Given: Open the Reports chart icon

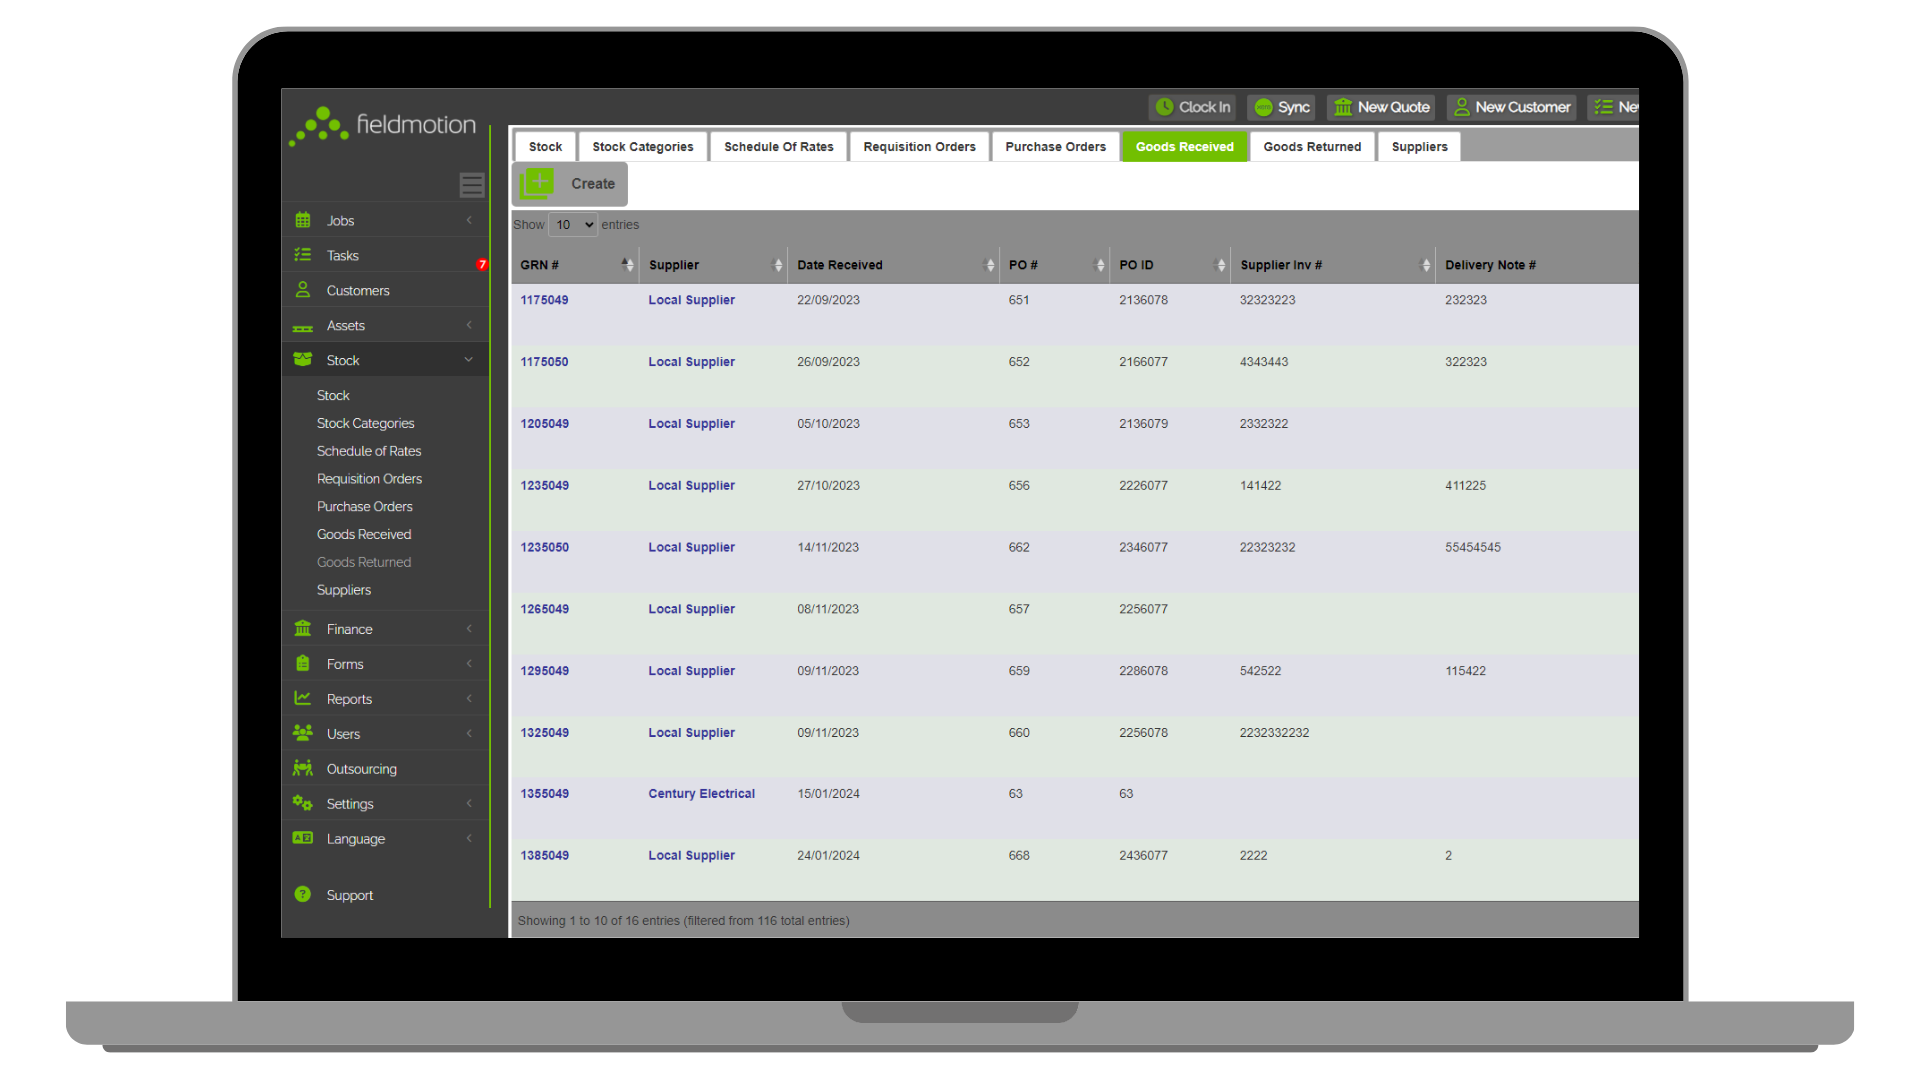Looking at the screenshot, I should coord(303,698).
